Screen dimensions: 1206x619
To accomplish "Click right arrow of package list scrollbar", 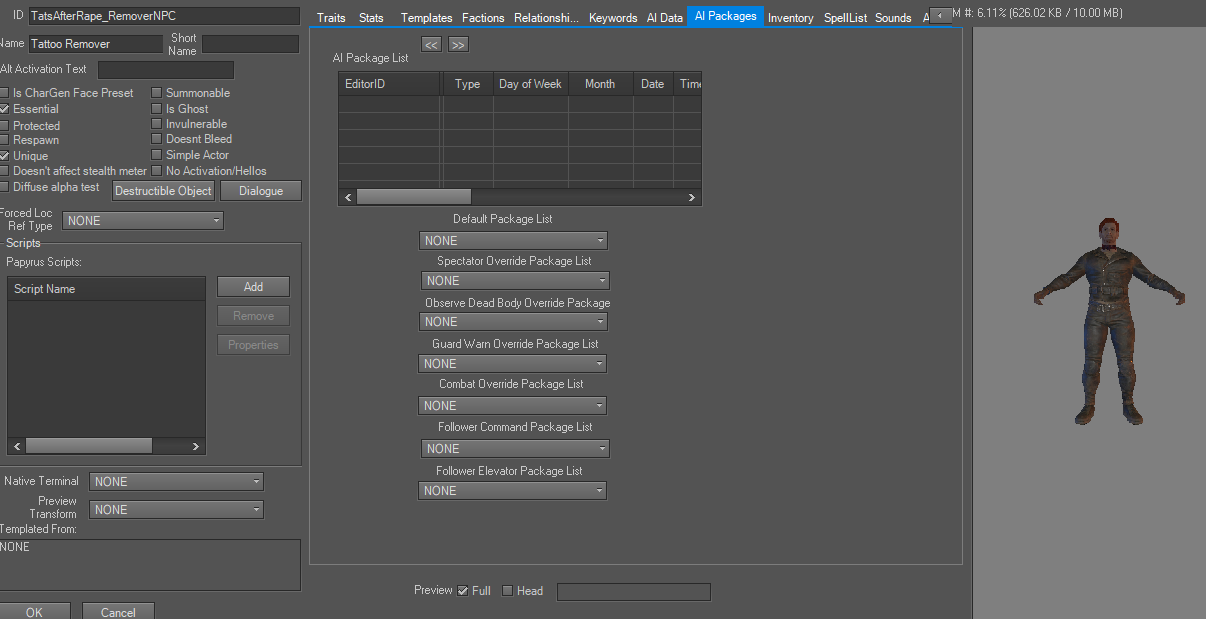I will 691,198.
